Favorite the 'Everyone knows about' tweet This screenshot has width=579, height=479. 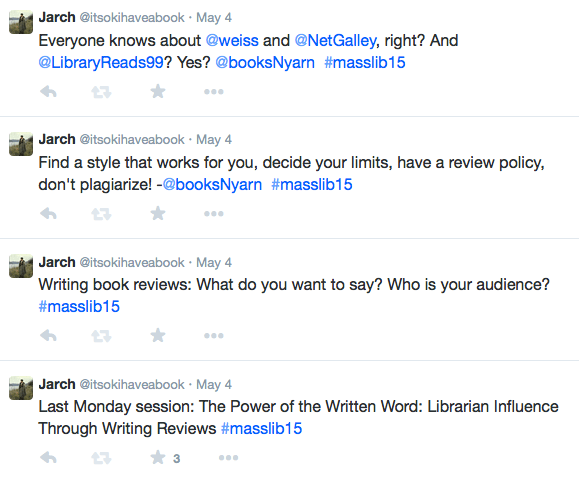click(x=158, y=91)
